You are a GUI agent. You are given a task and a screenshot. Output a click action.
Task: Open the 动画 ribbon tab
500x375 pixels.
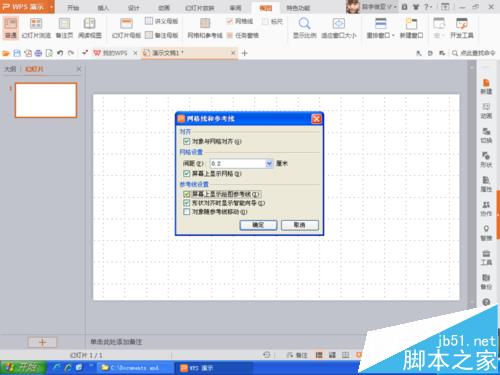[x=164, y=7]
